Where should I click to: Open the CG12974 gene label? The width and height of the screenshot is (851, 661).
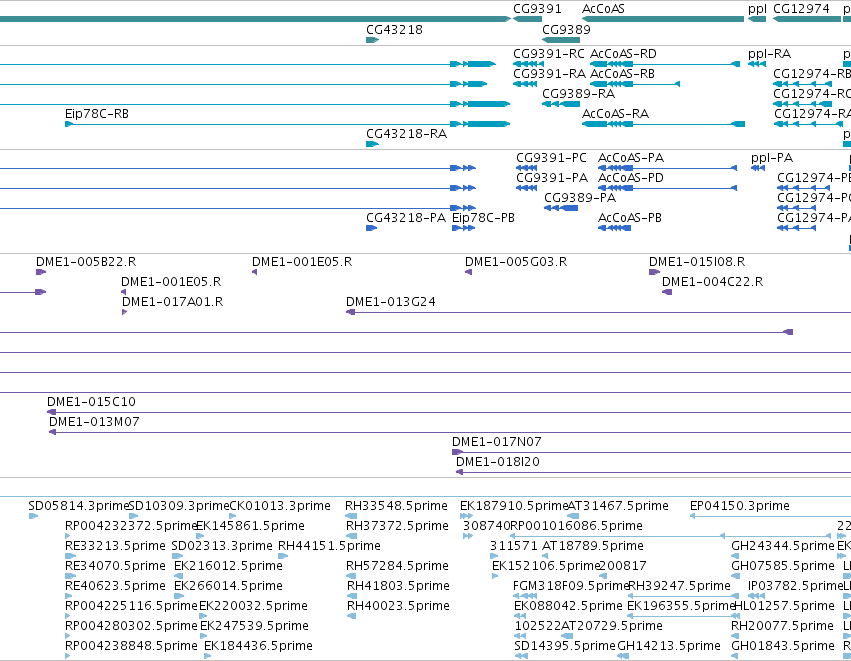(801, 9)
